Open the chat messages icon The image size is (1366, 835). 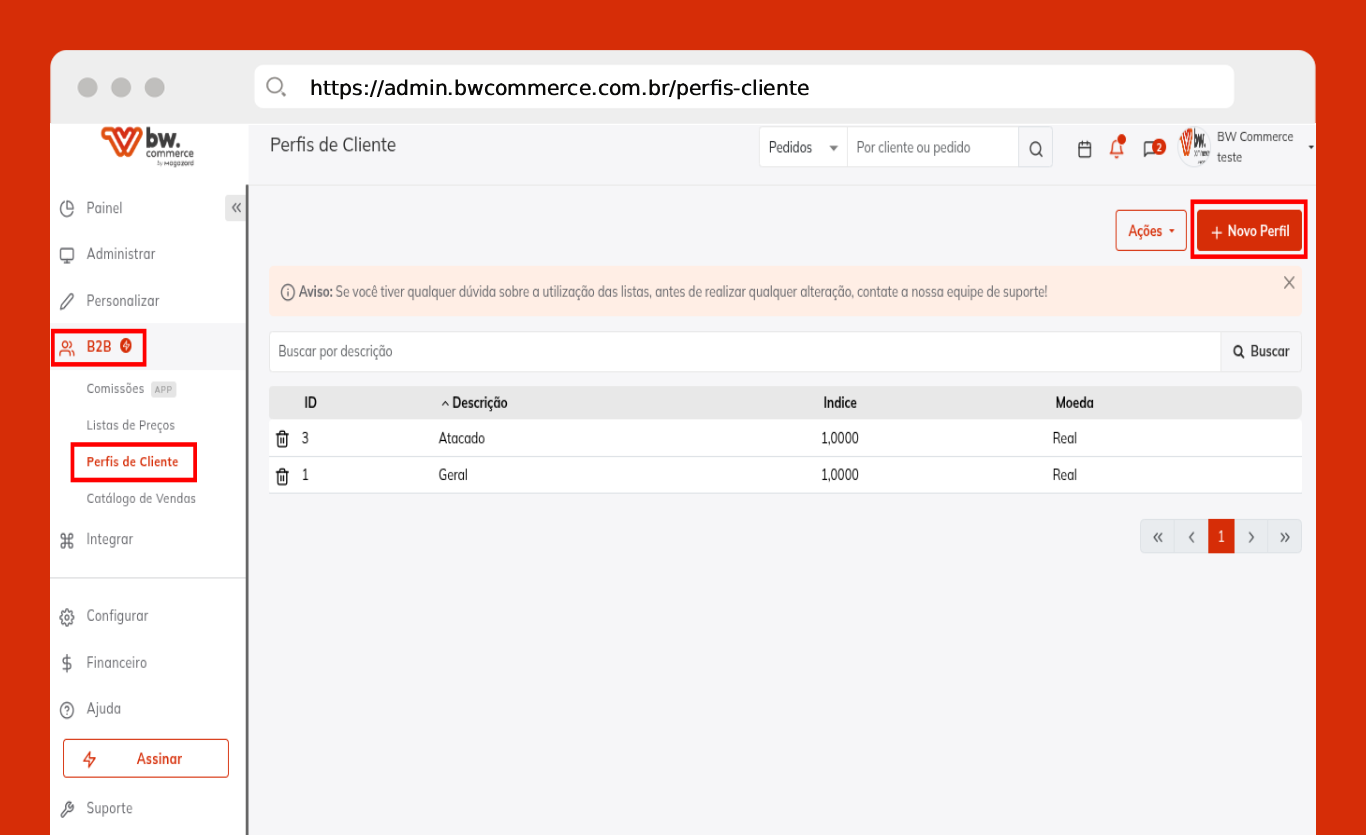tap(1152, 149)
